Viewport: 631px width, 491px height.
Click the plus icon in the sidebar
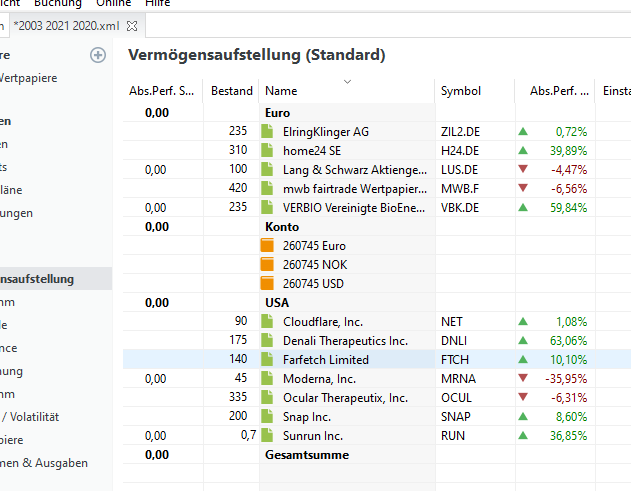[x=98, y=55]
